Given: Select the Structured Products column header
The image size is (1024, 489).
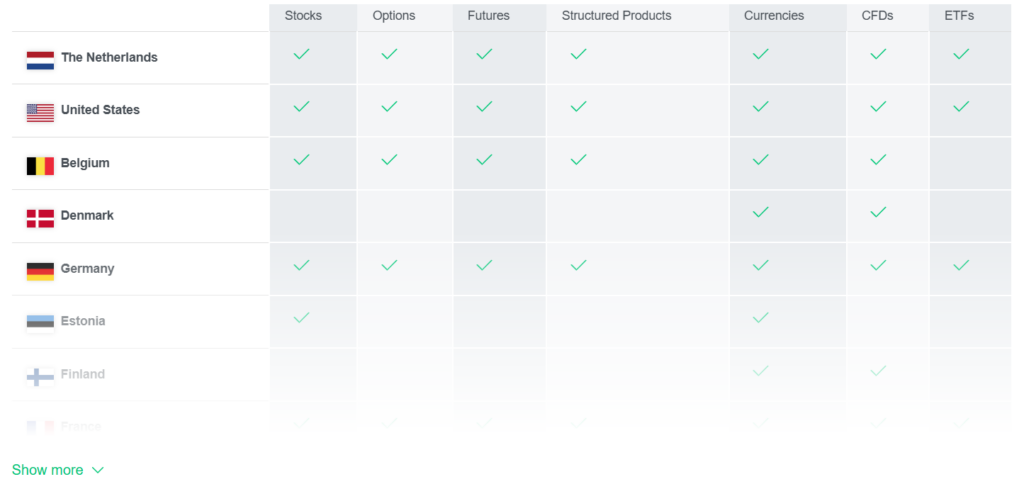Looking at the screenshot, I should pyautogui.click(x=616, y=16).
